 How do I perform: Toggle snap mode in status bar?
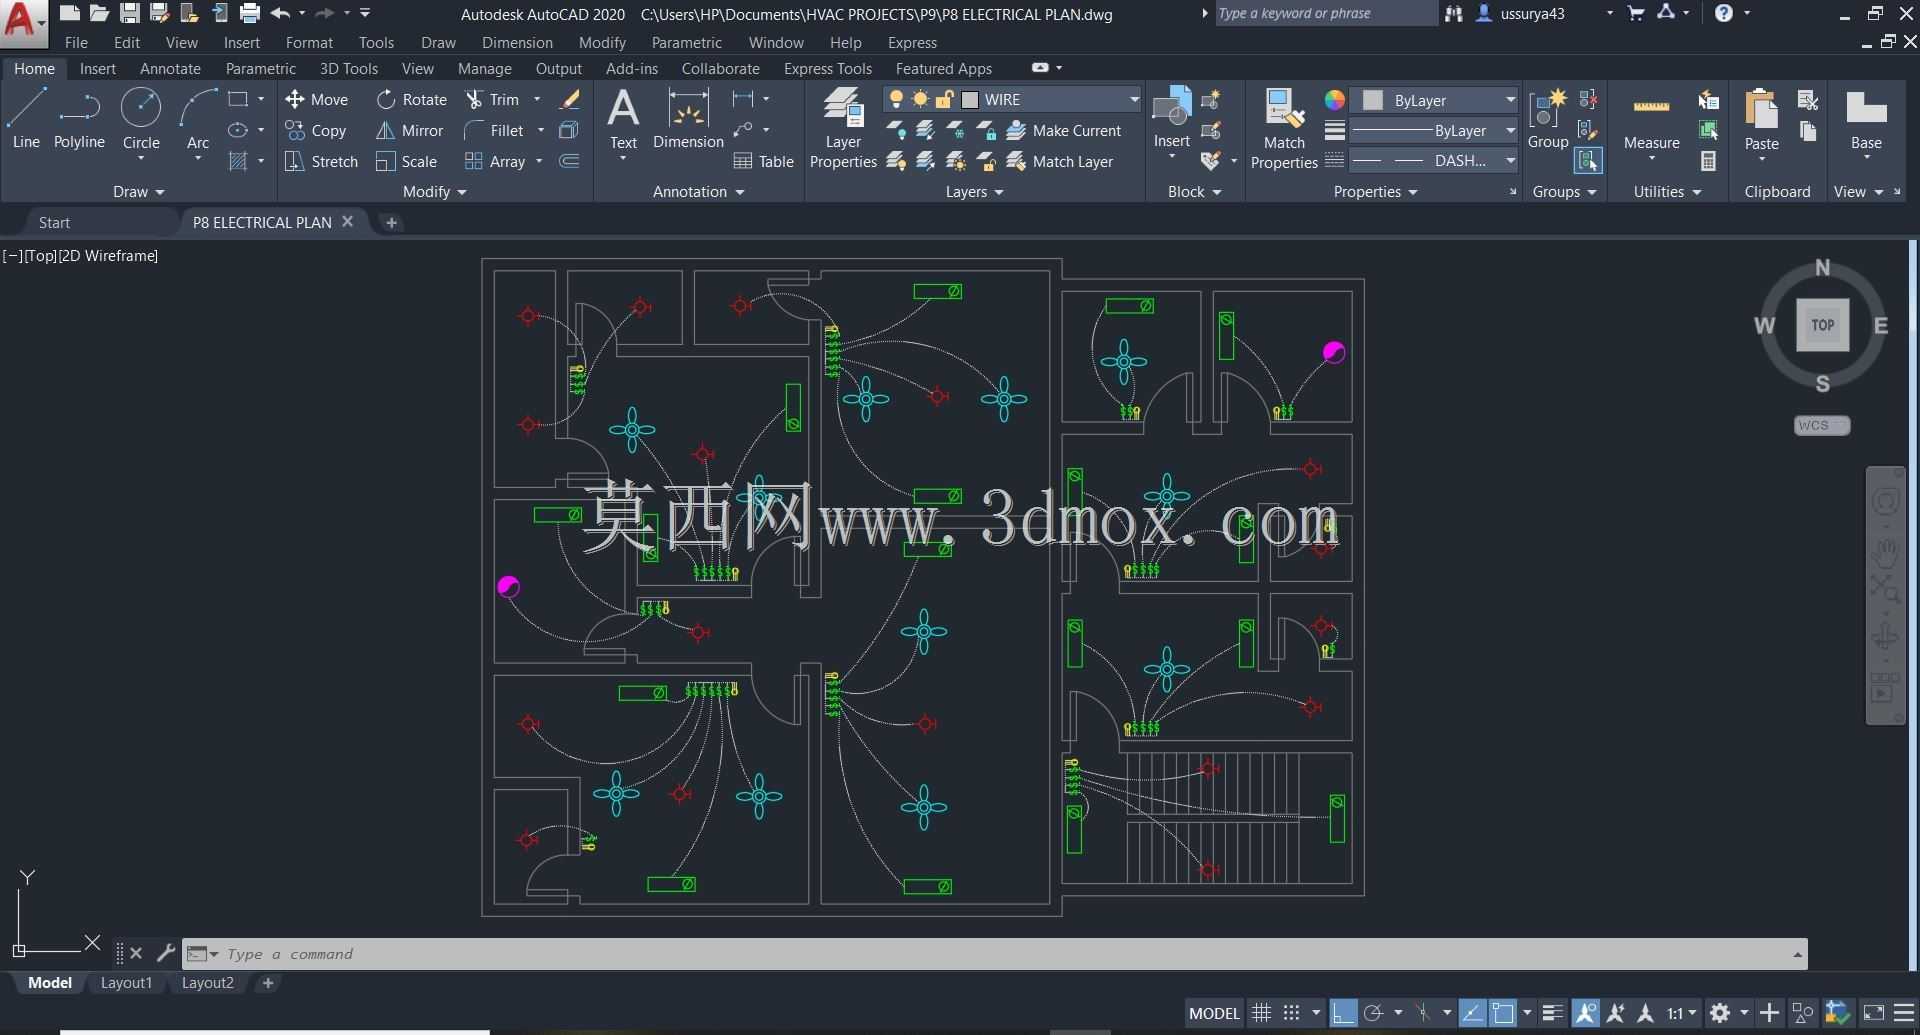point(1292,1013)
